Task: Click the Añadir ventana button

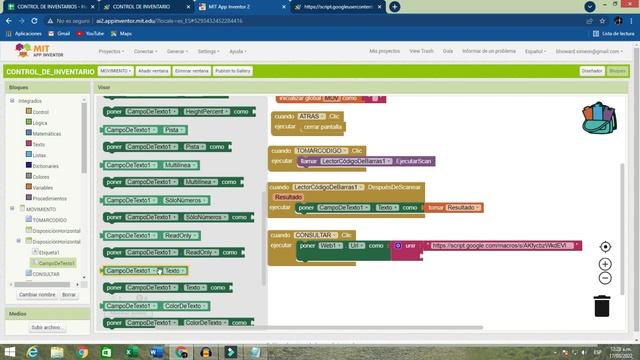Action: pyautogui.click(x=153, y=71)
